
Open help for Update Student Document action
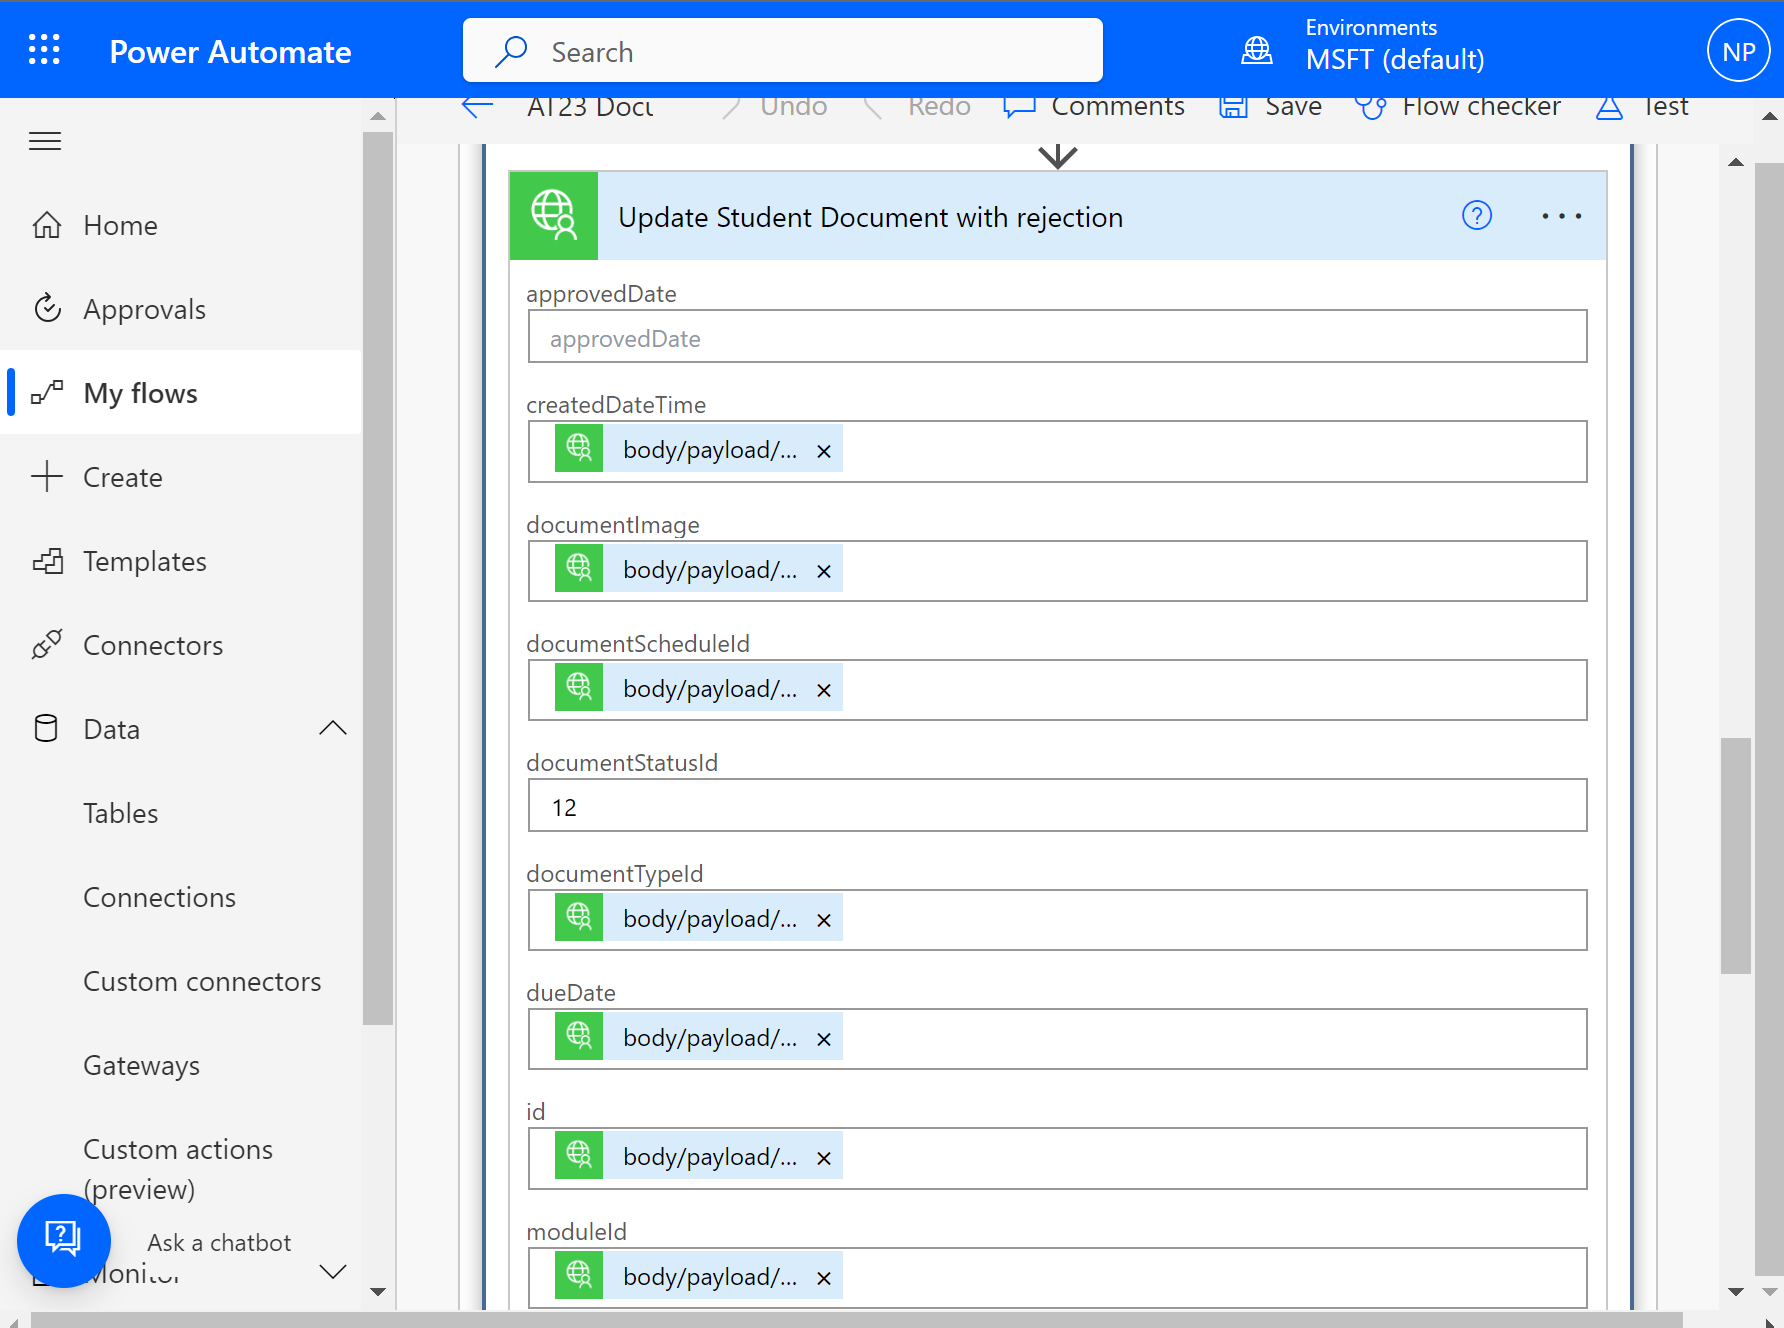click(x=1477, y=215)
